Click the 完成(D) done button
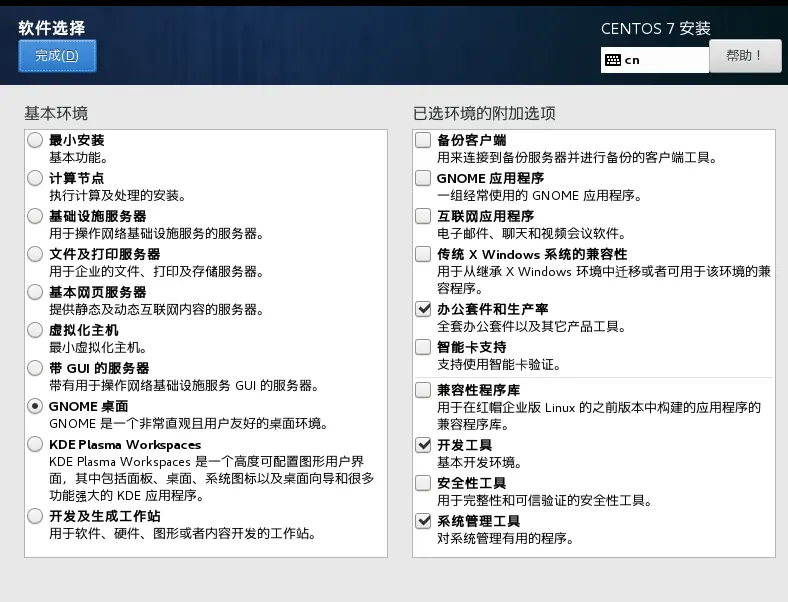788x602 pixels. pyautogui.click(x=57, y=56)
